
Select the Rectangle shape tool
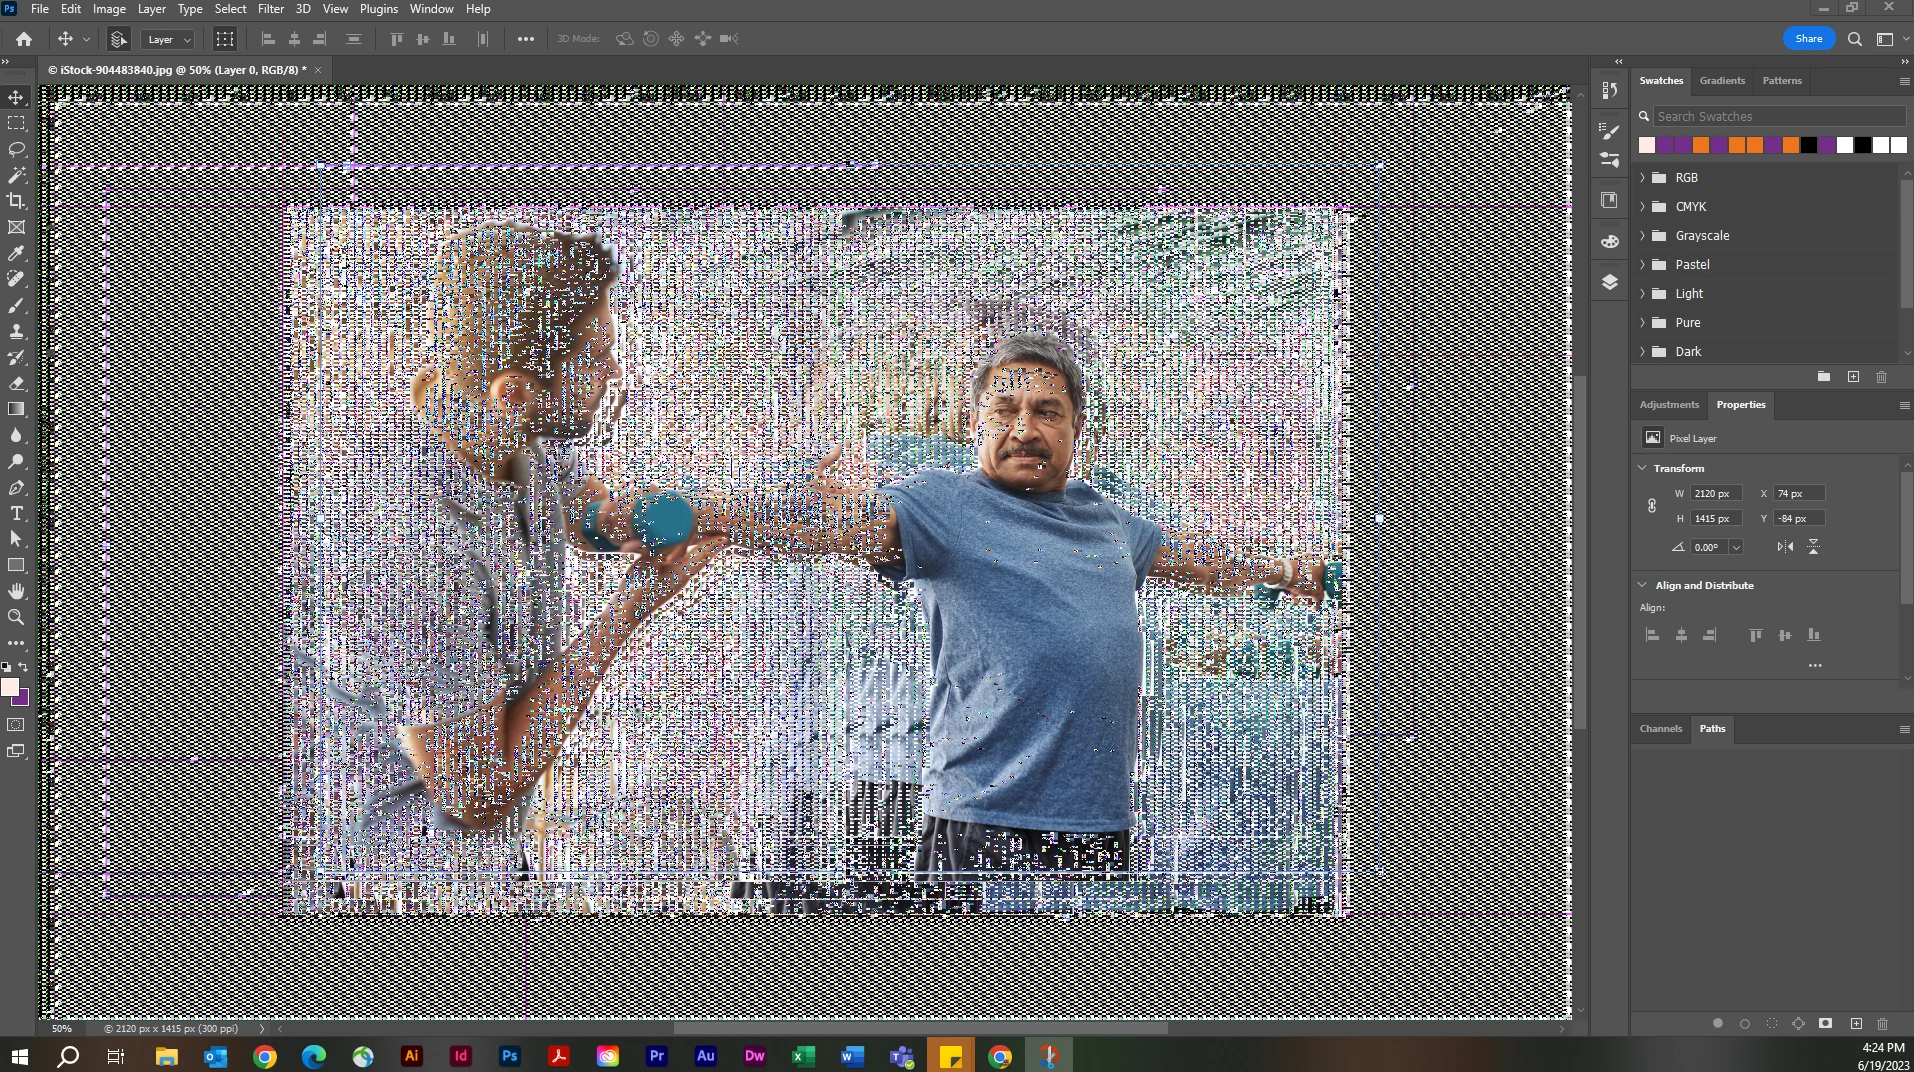[16, 565]
